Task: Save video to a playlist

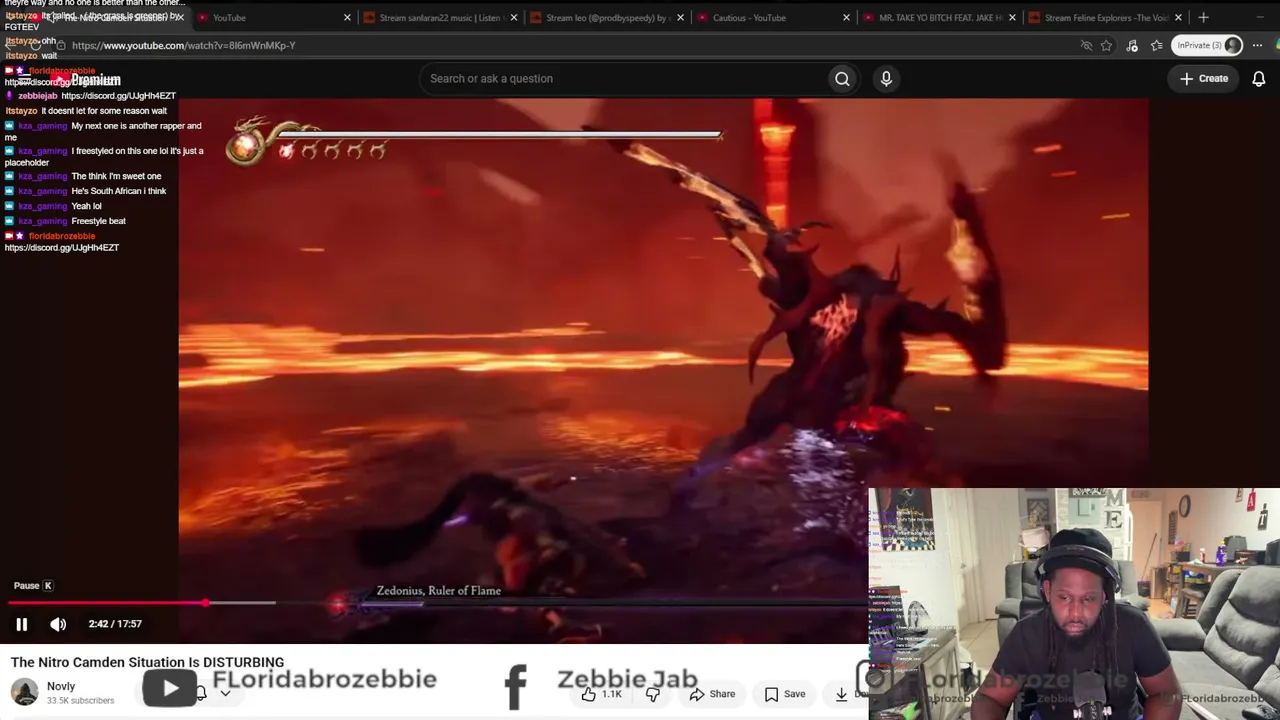Action: tap(785, 694)
